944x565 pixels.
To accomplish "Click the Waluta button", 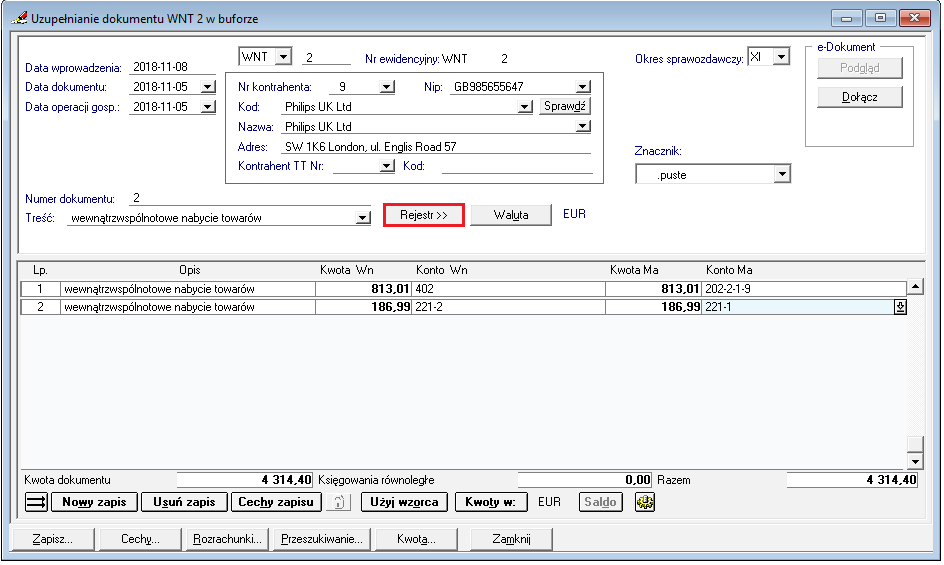I will (511, 215).
